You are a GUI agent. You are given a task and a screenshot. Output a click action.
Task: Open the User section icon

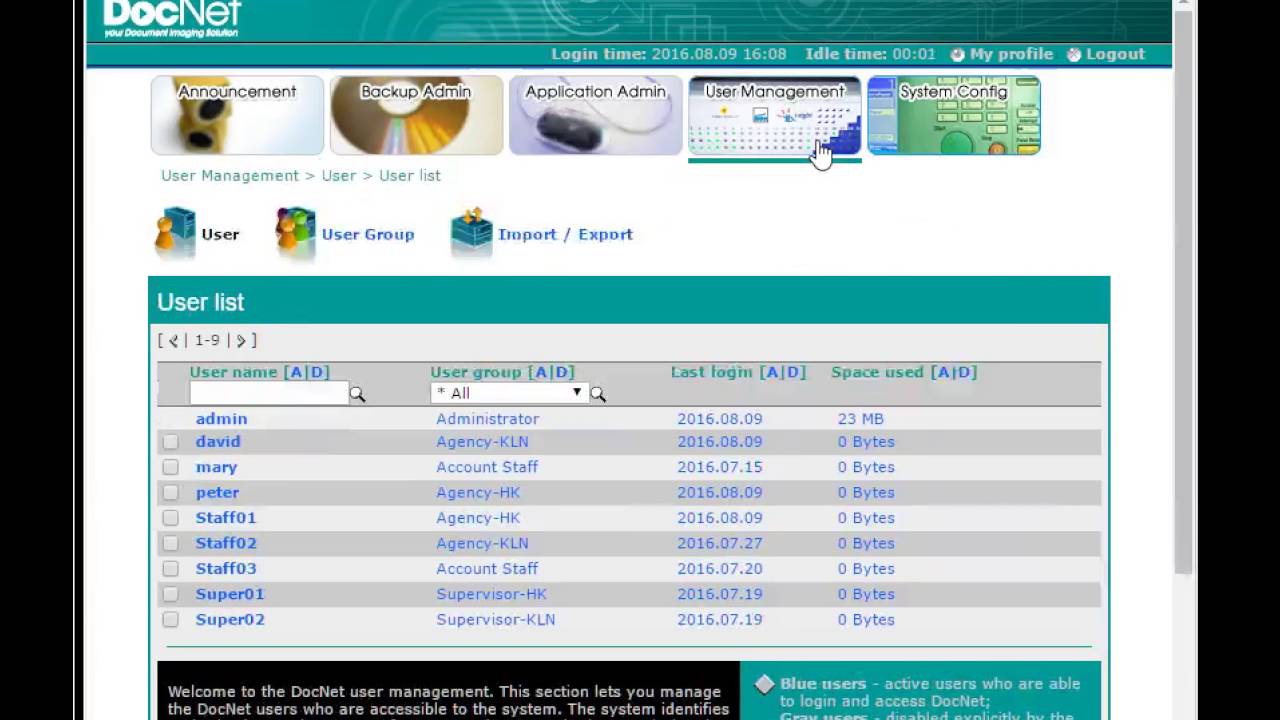coord(176,232)
